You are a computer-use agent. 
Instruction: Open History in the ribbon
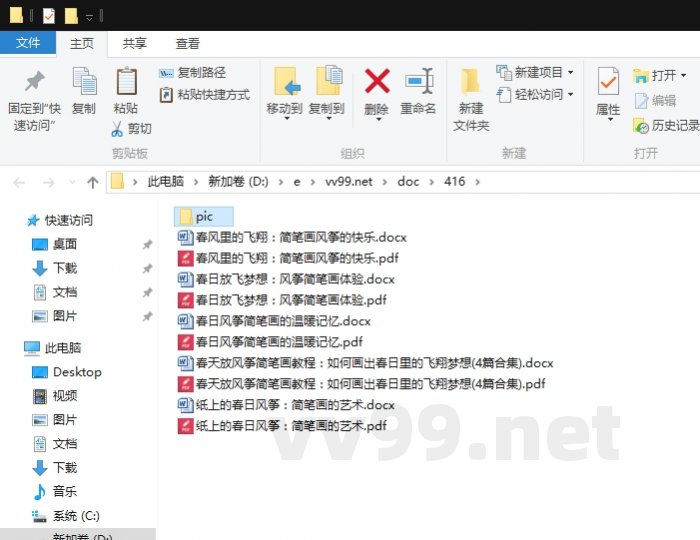tap(666, 126)
